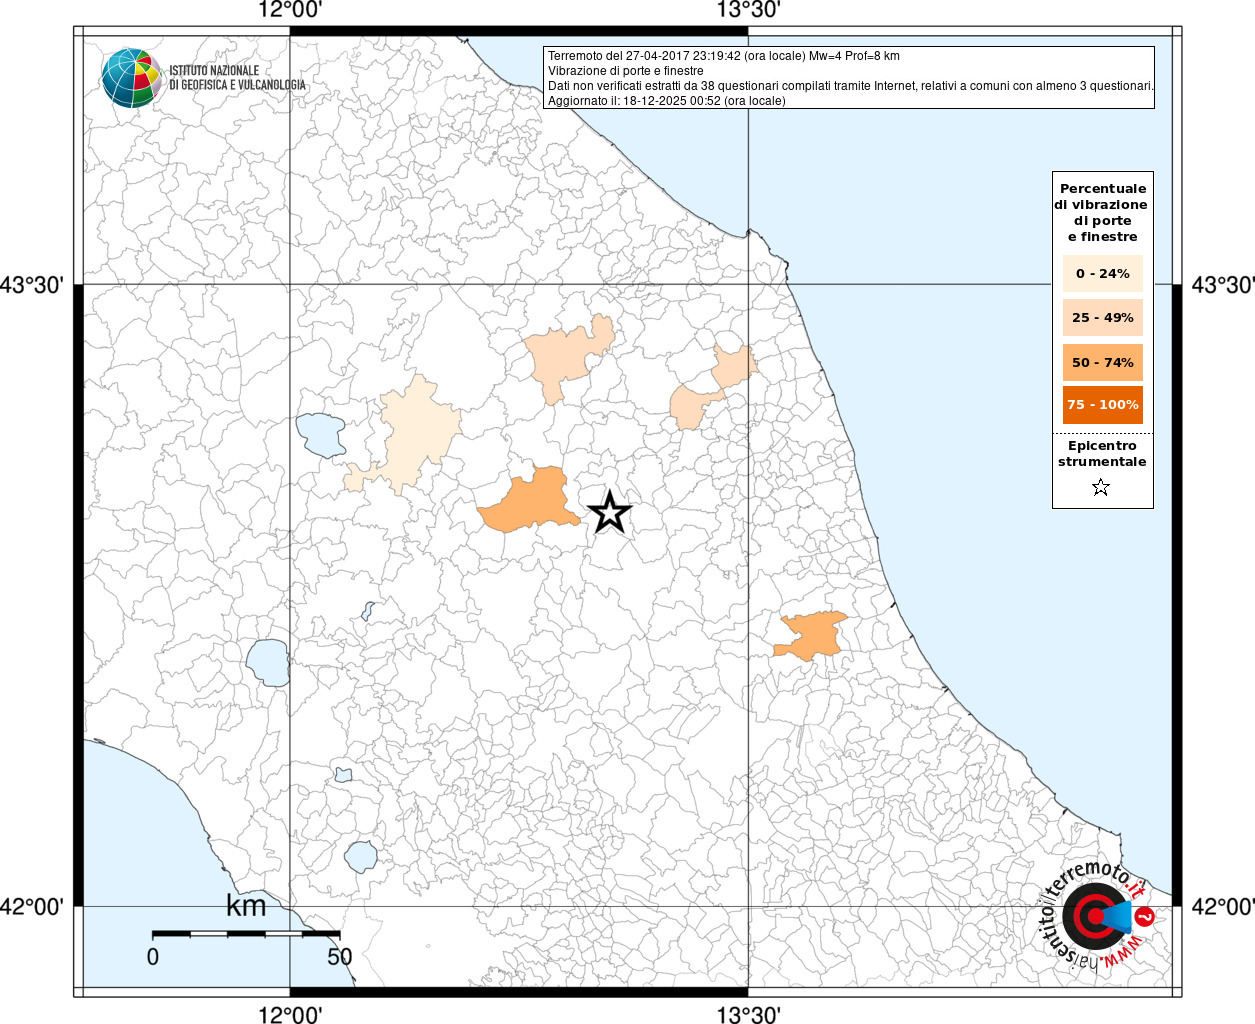The image size is (1255, 1024).
Task: Click the left 43°30' latitude label
Action: click(x=32, y=285)
